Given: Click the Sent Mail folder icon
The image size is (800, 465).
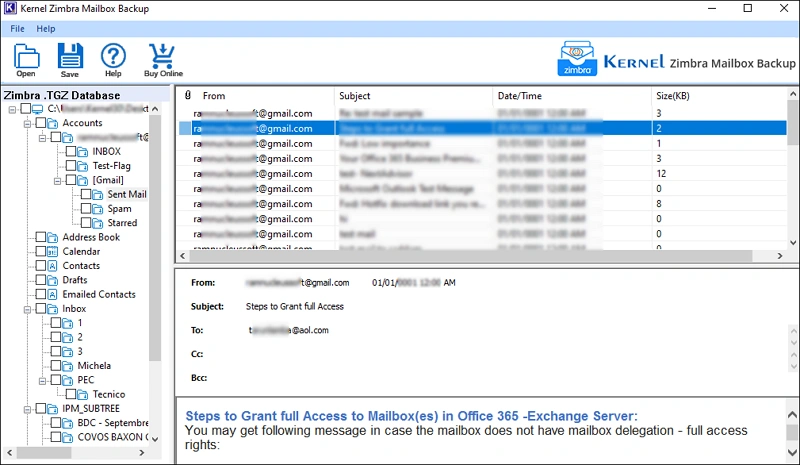Looking at the screenshot, I should 97,194.
